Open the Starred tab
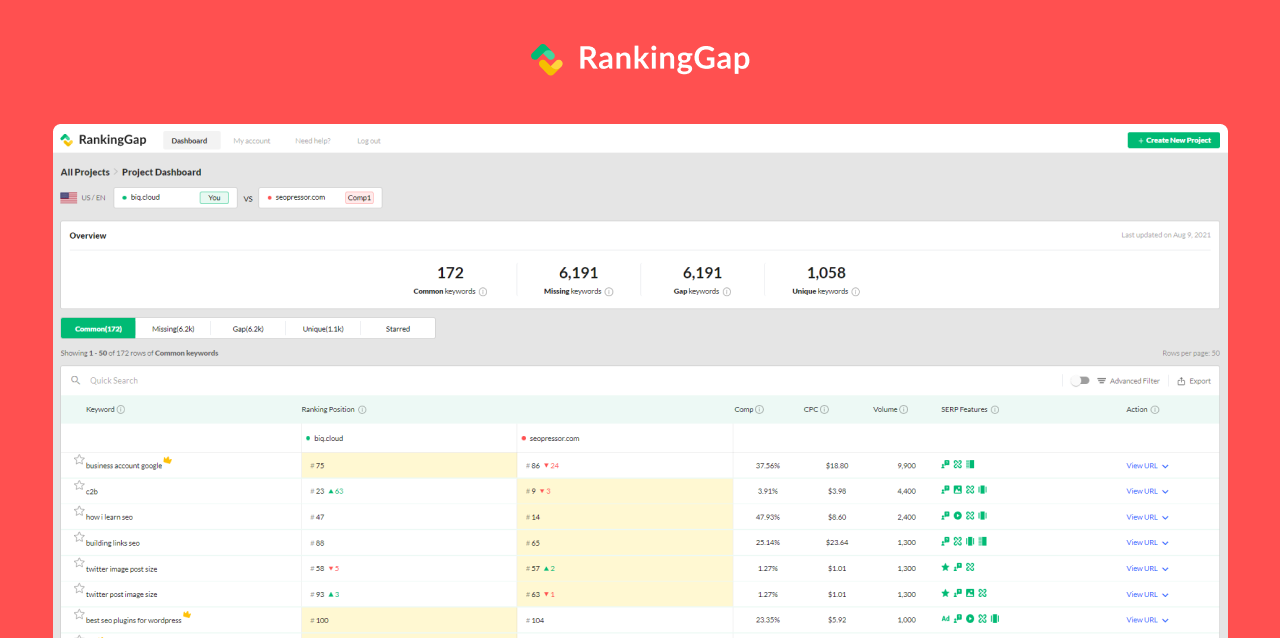 pos(398,328)
